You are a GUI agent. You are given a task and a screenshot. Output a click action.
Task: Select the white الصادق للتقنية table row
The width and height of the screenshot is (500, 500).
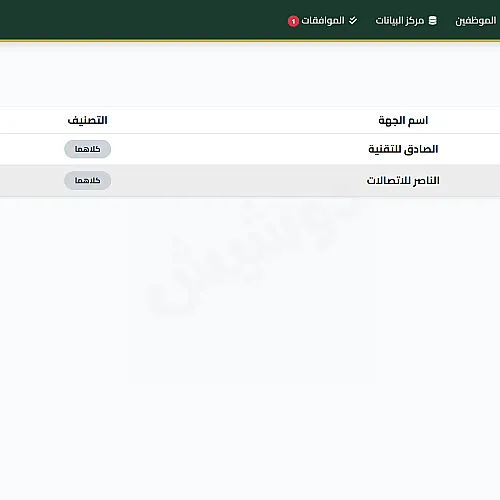[250, 149]
